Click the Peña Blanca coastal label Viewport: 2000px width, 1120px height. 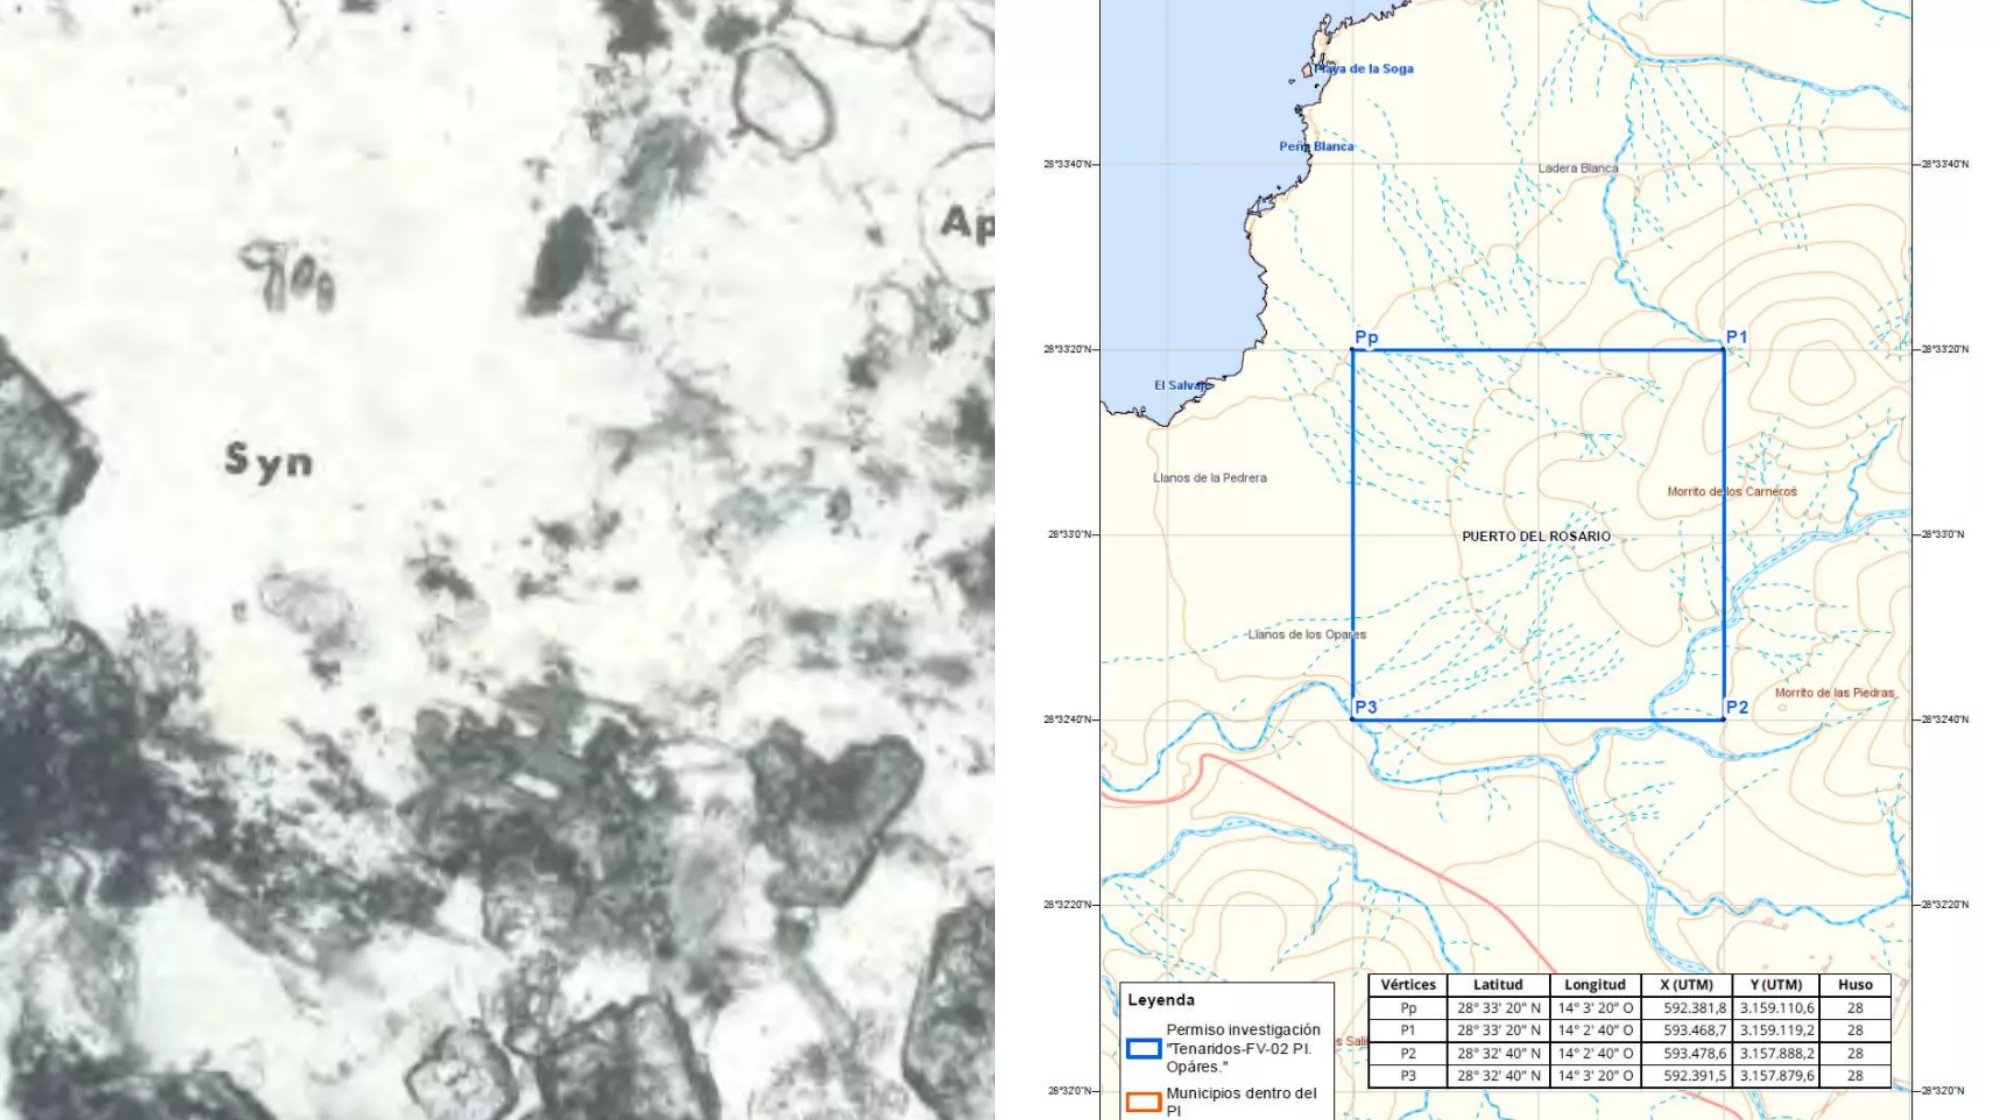1316,146
